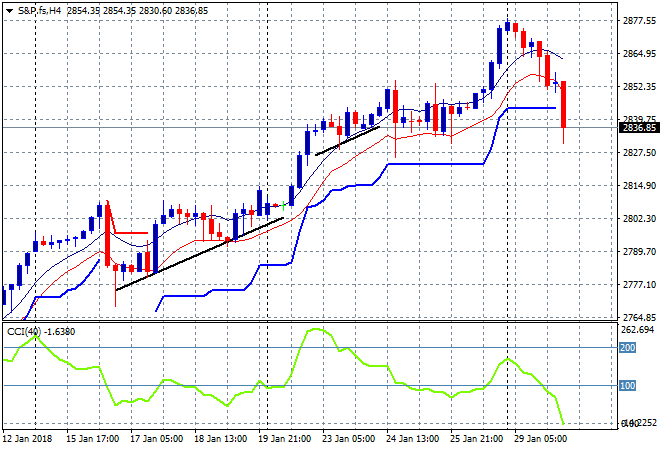
Task: Click the 15 Jan 17:00 time label
Action: click(92, 439)
